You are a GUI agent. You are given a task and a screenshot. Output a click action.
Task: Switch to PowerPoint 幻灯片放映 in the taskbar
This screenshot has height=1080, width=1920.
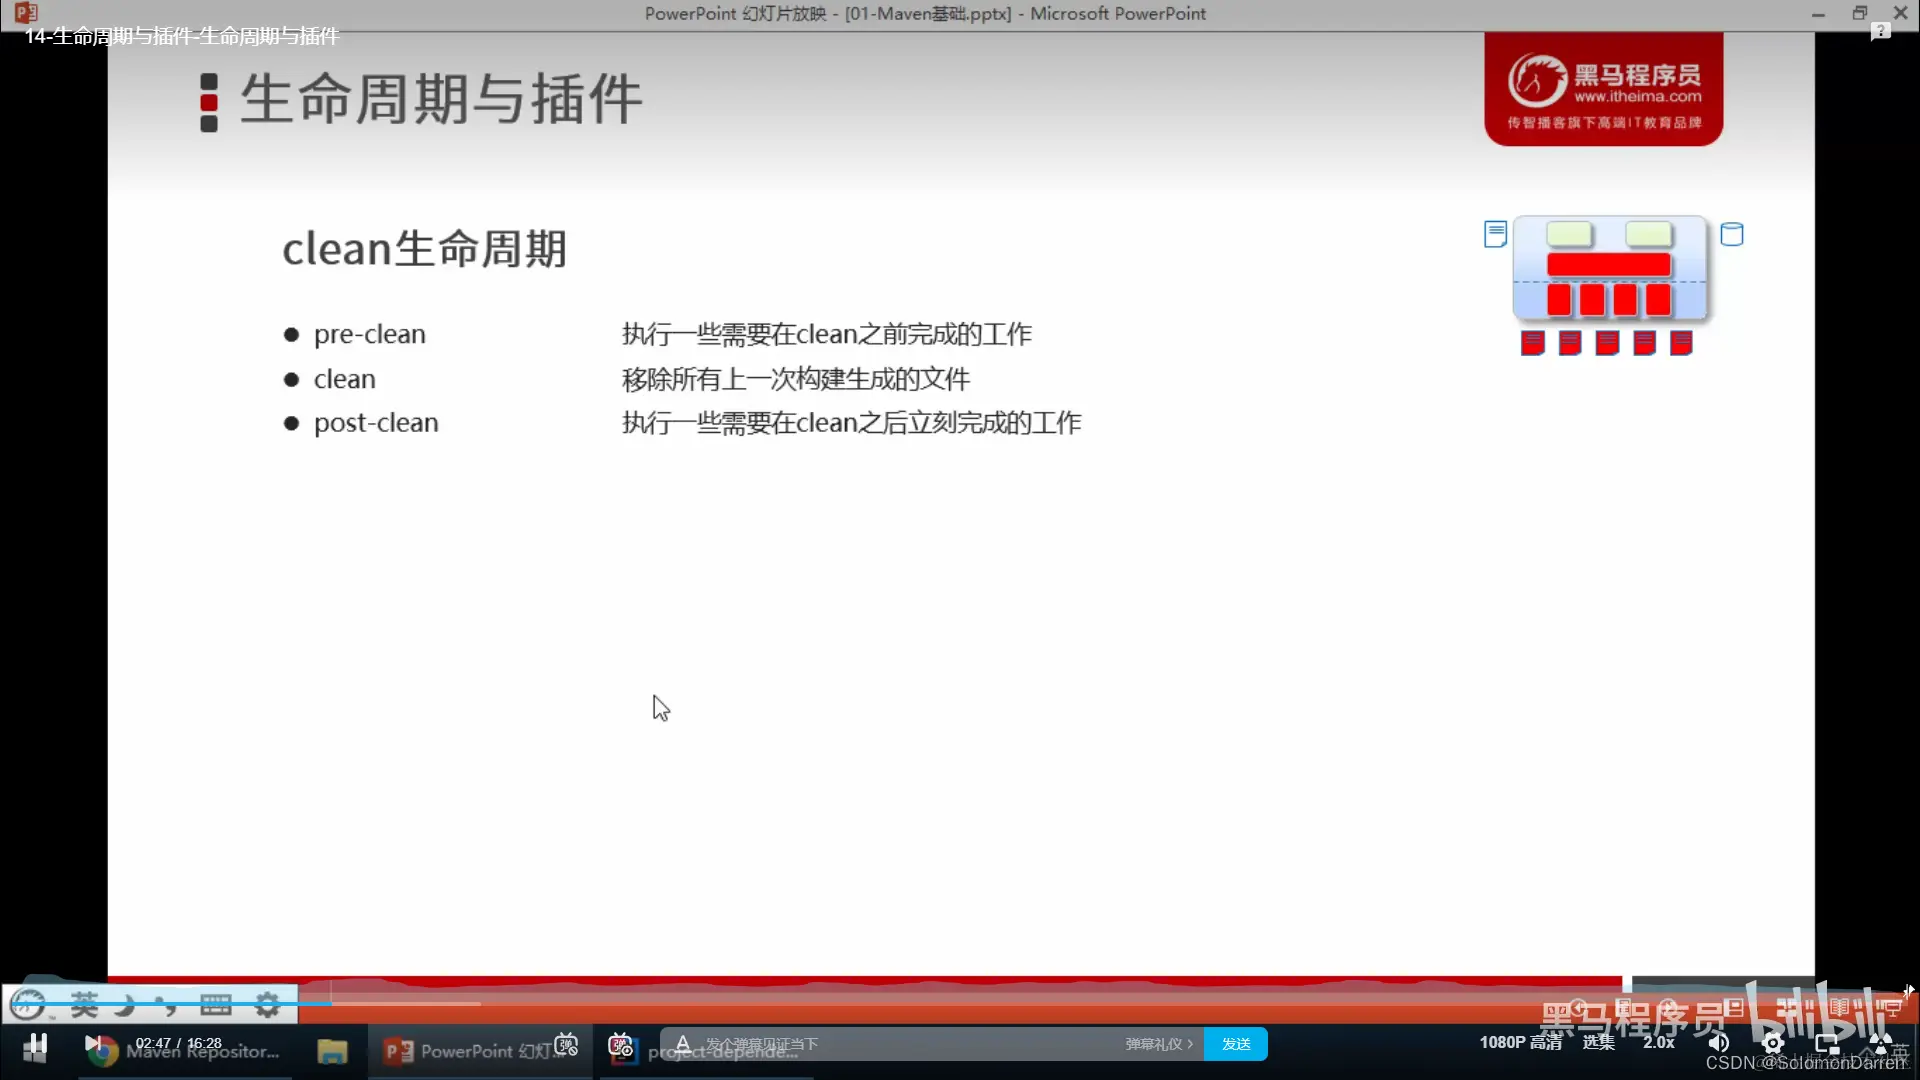pyautogui.click(x=470, y=1050)
